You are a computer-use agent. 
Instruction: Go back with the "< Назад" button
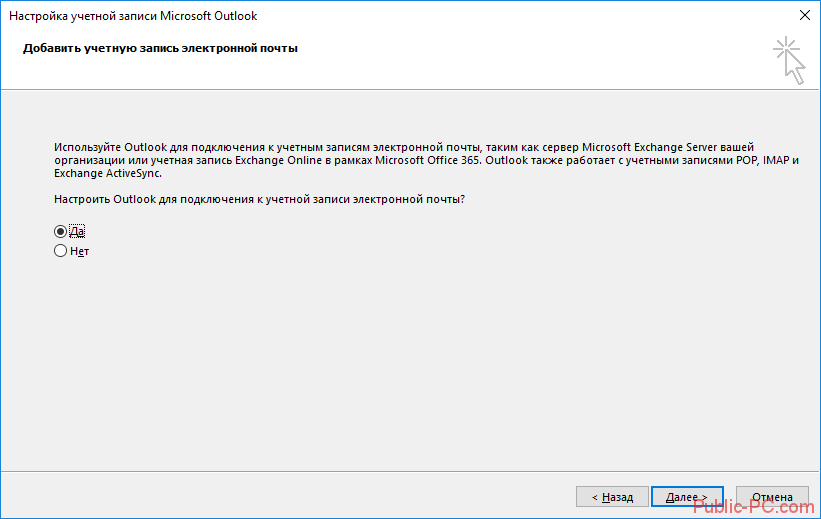pos(611,496)
